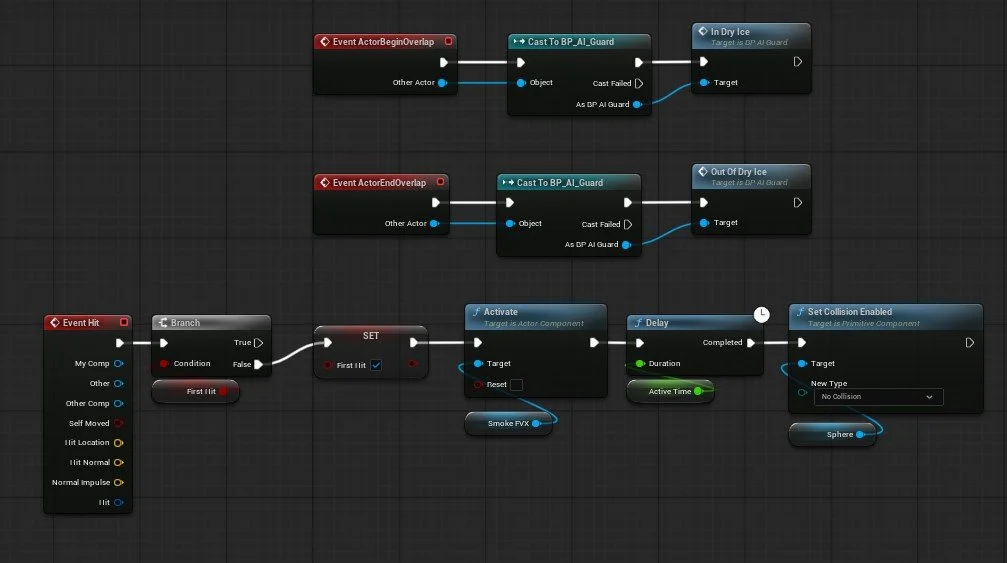The width and height of the screenshot is (1007, 563).
Task: Open New Type No Collision dropdown
Action: [x=878, y=397]
